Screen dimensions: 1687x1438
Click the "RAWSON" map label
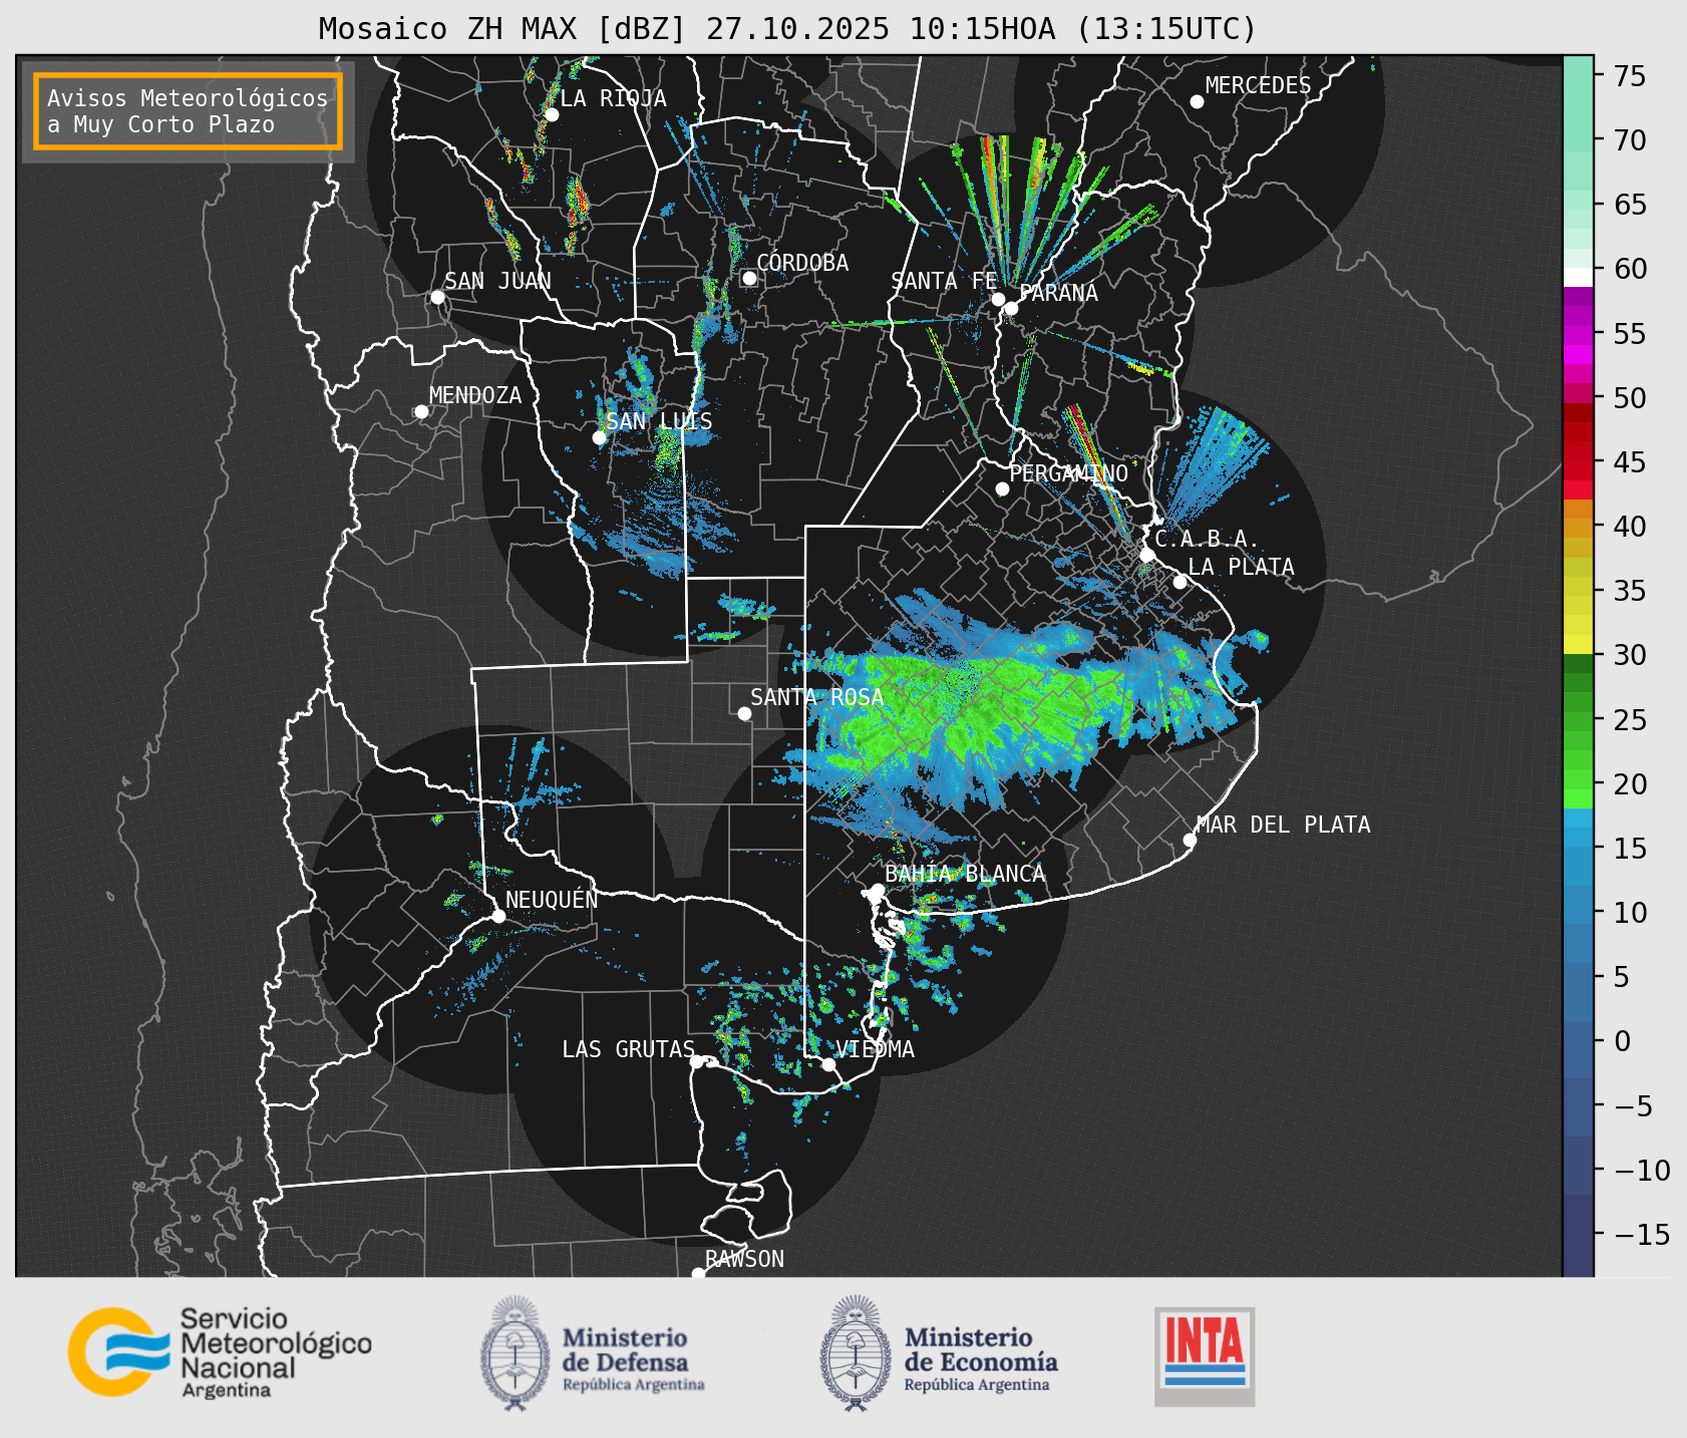click(x=744, y=1259)
